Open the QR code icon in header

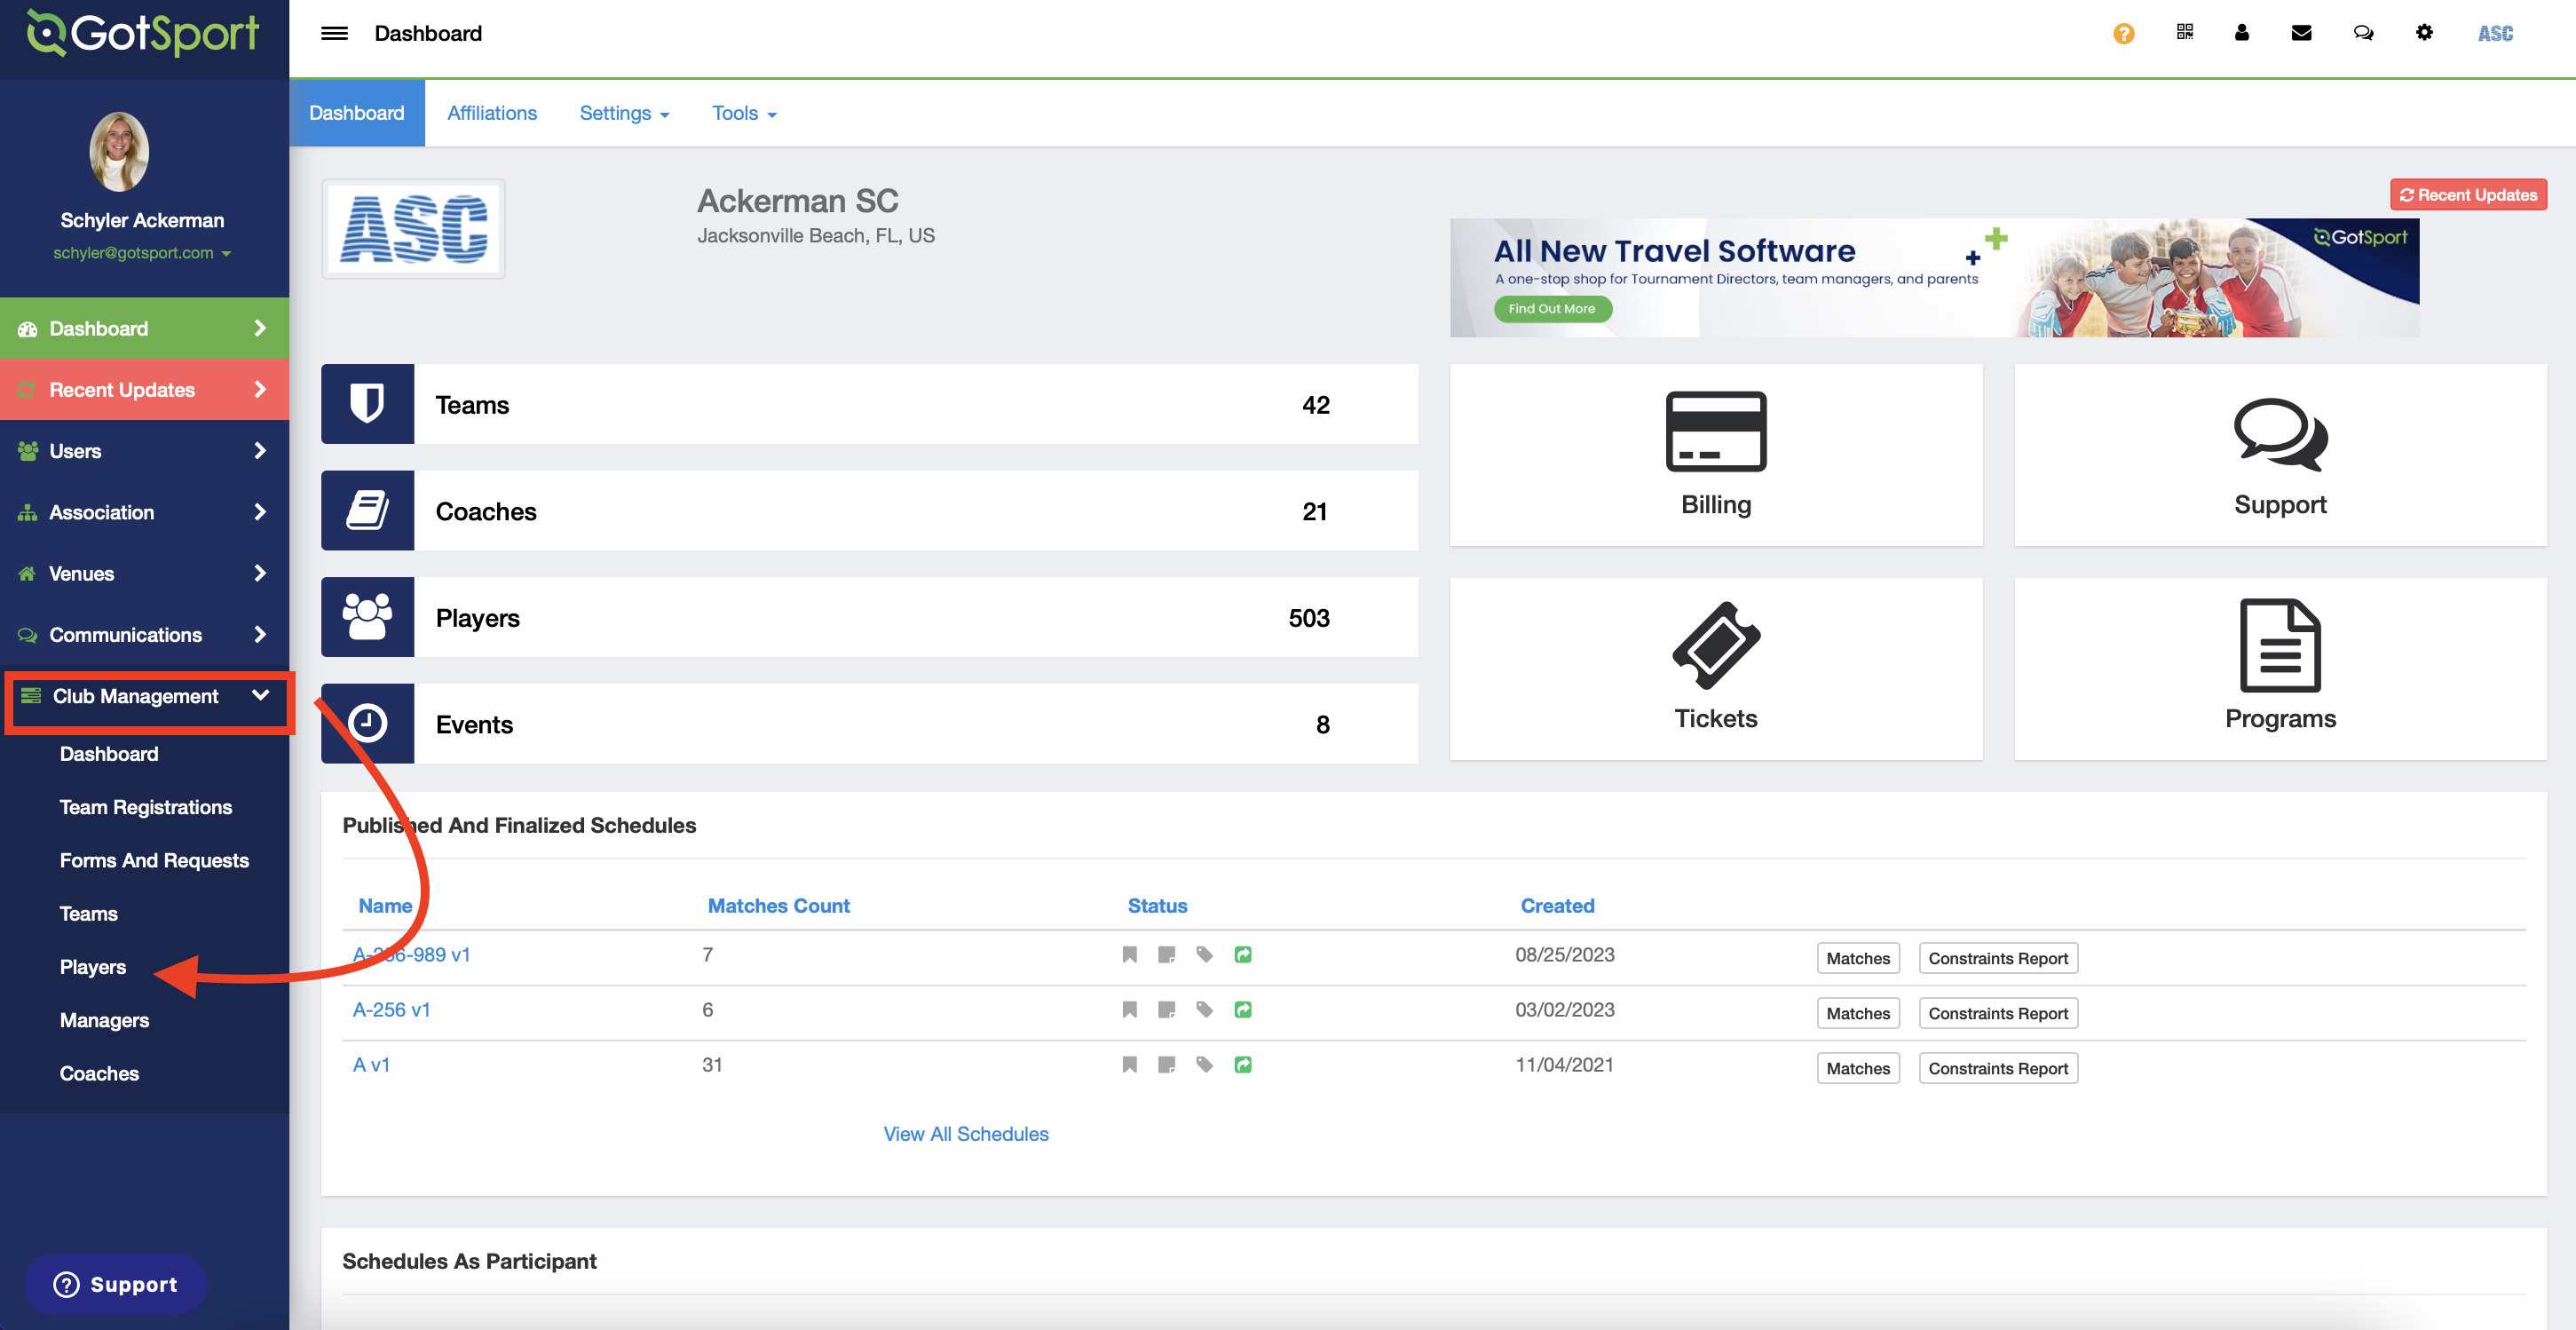point(2184,33)
